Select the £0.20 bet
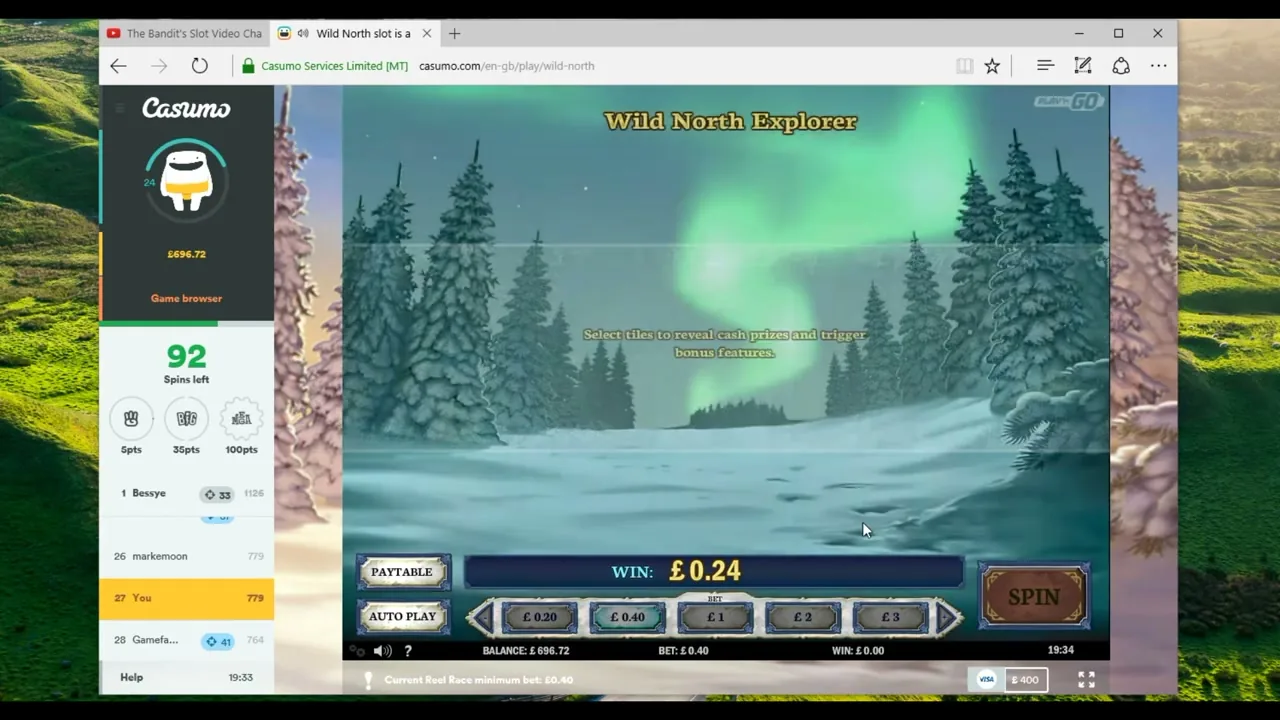The width and height of the screenshot is (1280, 720). click(540, 617)
